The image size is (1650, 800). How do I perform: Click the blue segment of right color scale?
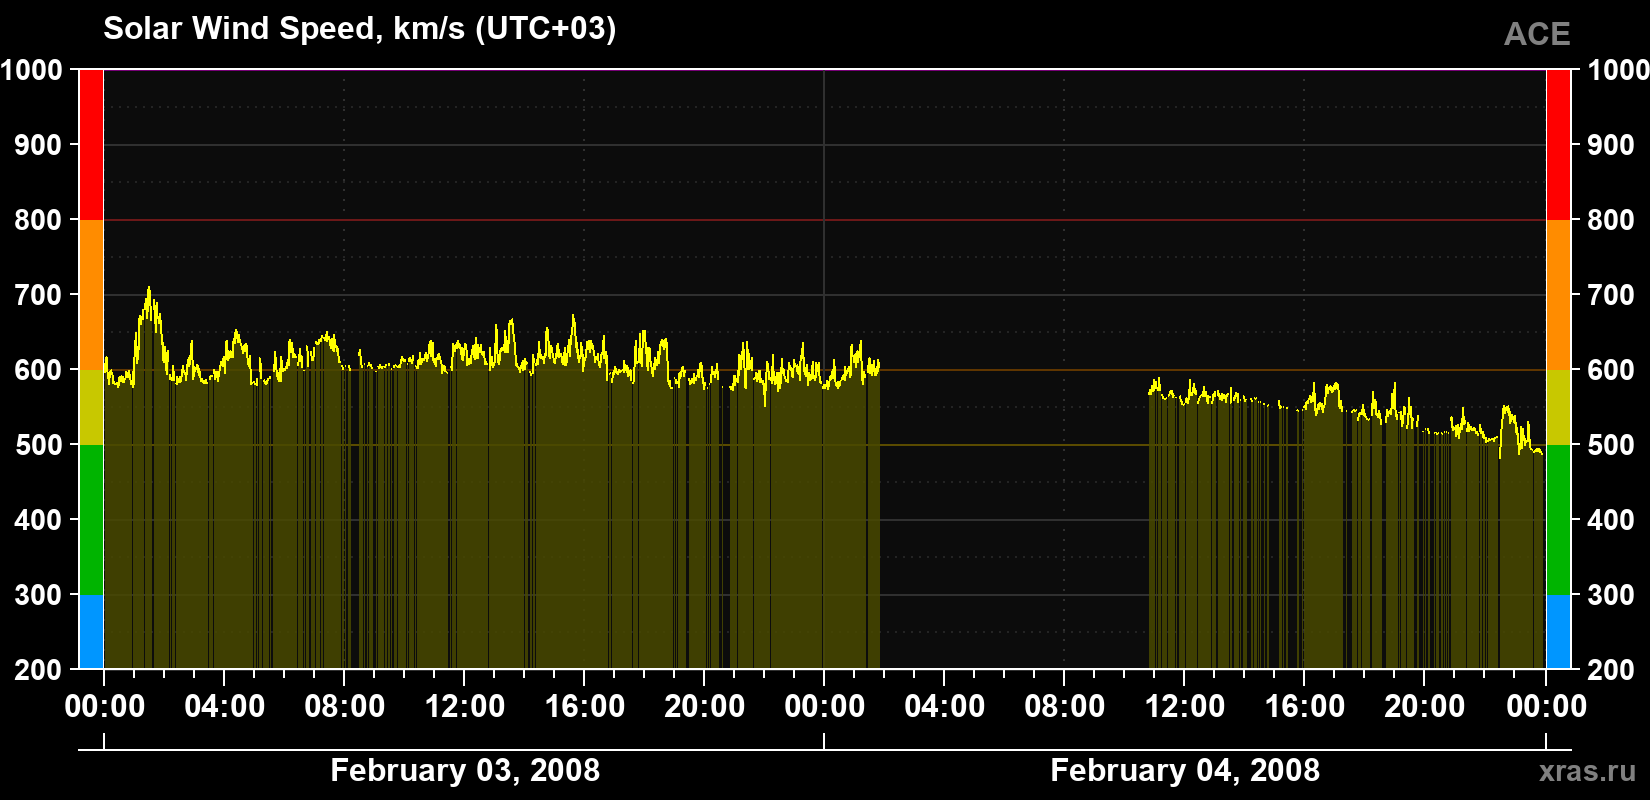point(1559,632)
